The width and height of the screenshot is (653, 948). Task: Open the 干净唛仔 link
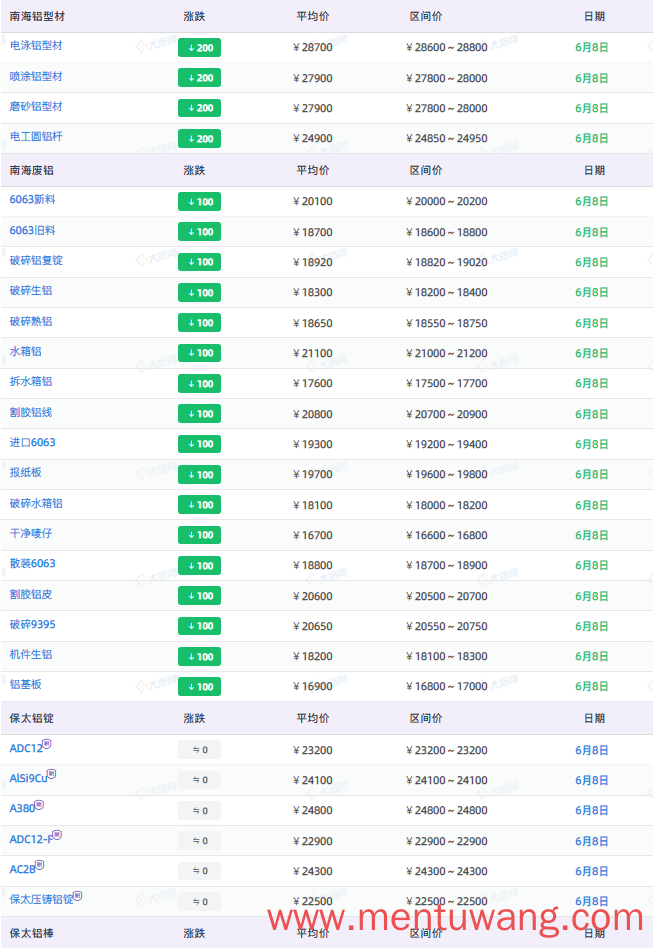[31, 534]
